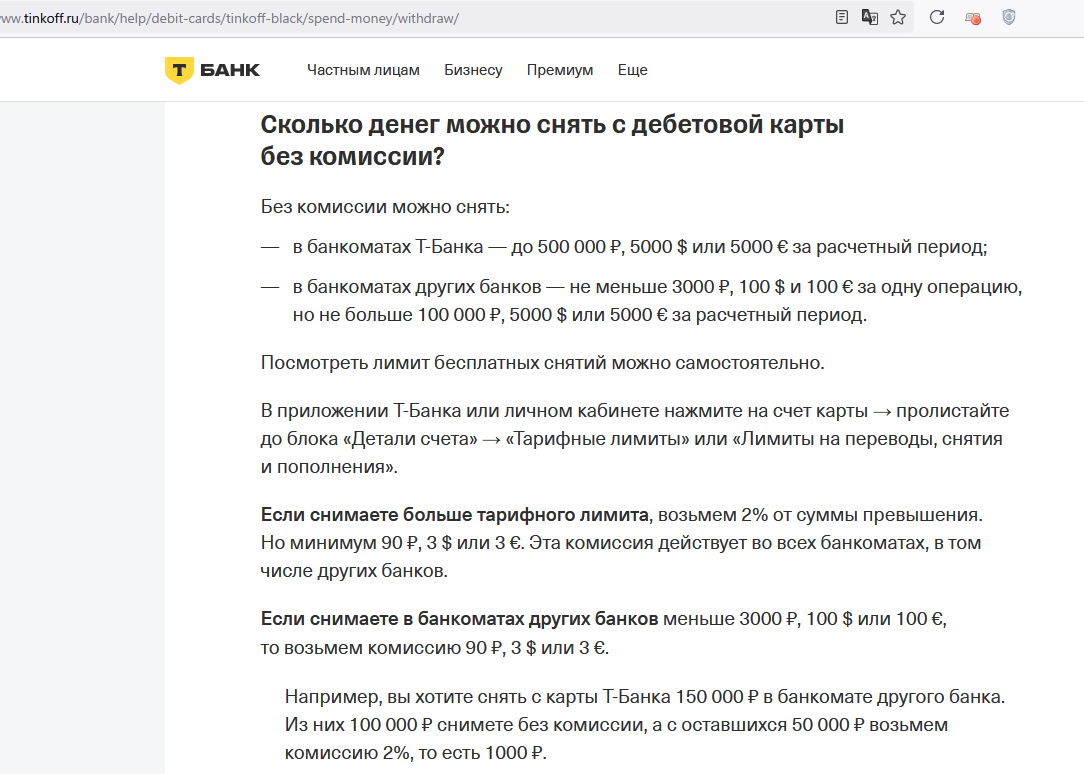The height and width of the screenshot is (774, 1084).
Task: Open the shield privacy extension icon
Action: [1009, 17]
